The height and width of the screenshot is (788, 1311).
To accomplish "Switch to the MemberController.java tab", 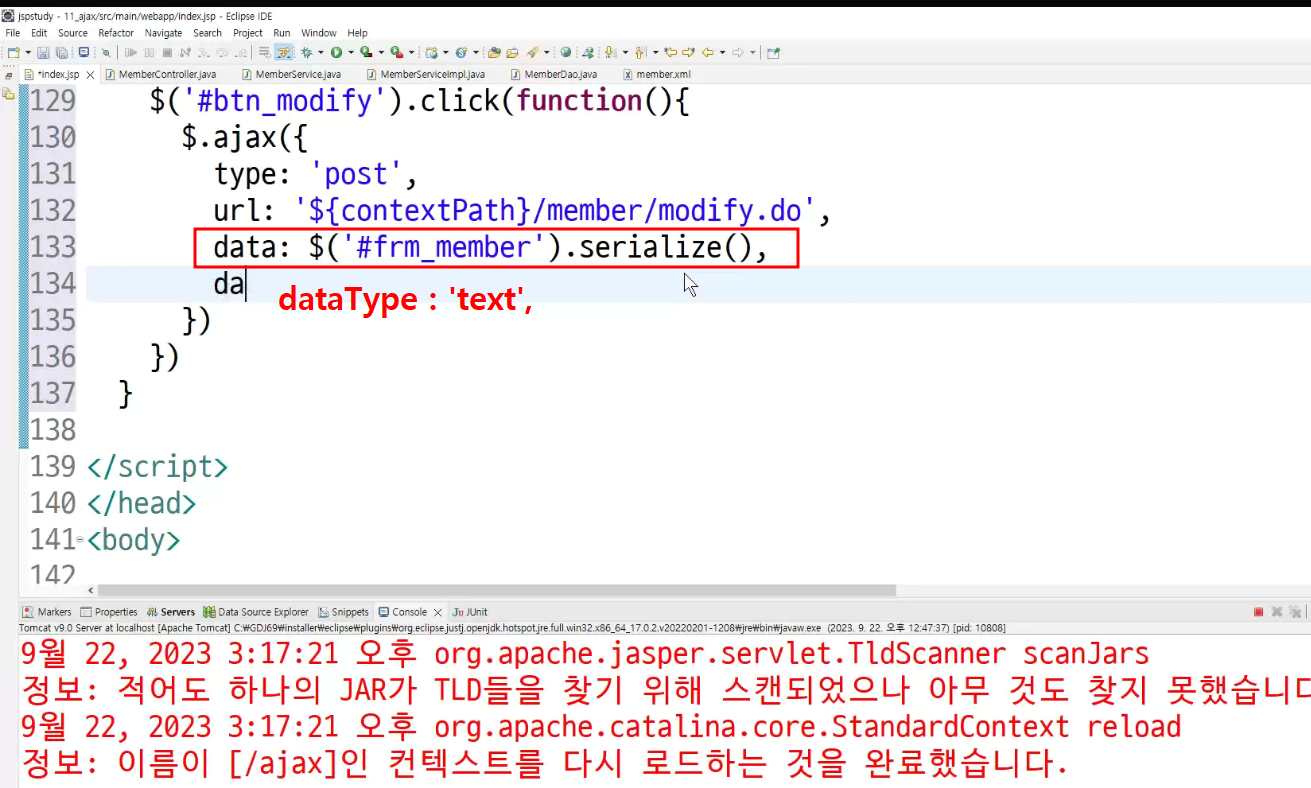I will (160, 74).
